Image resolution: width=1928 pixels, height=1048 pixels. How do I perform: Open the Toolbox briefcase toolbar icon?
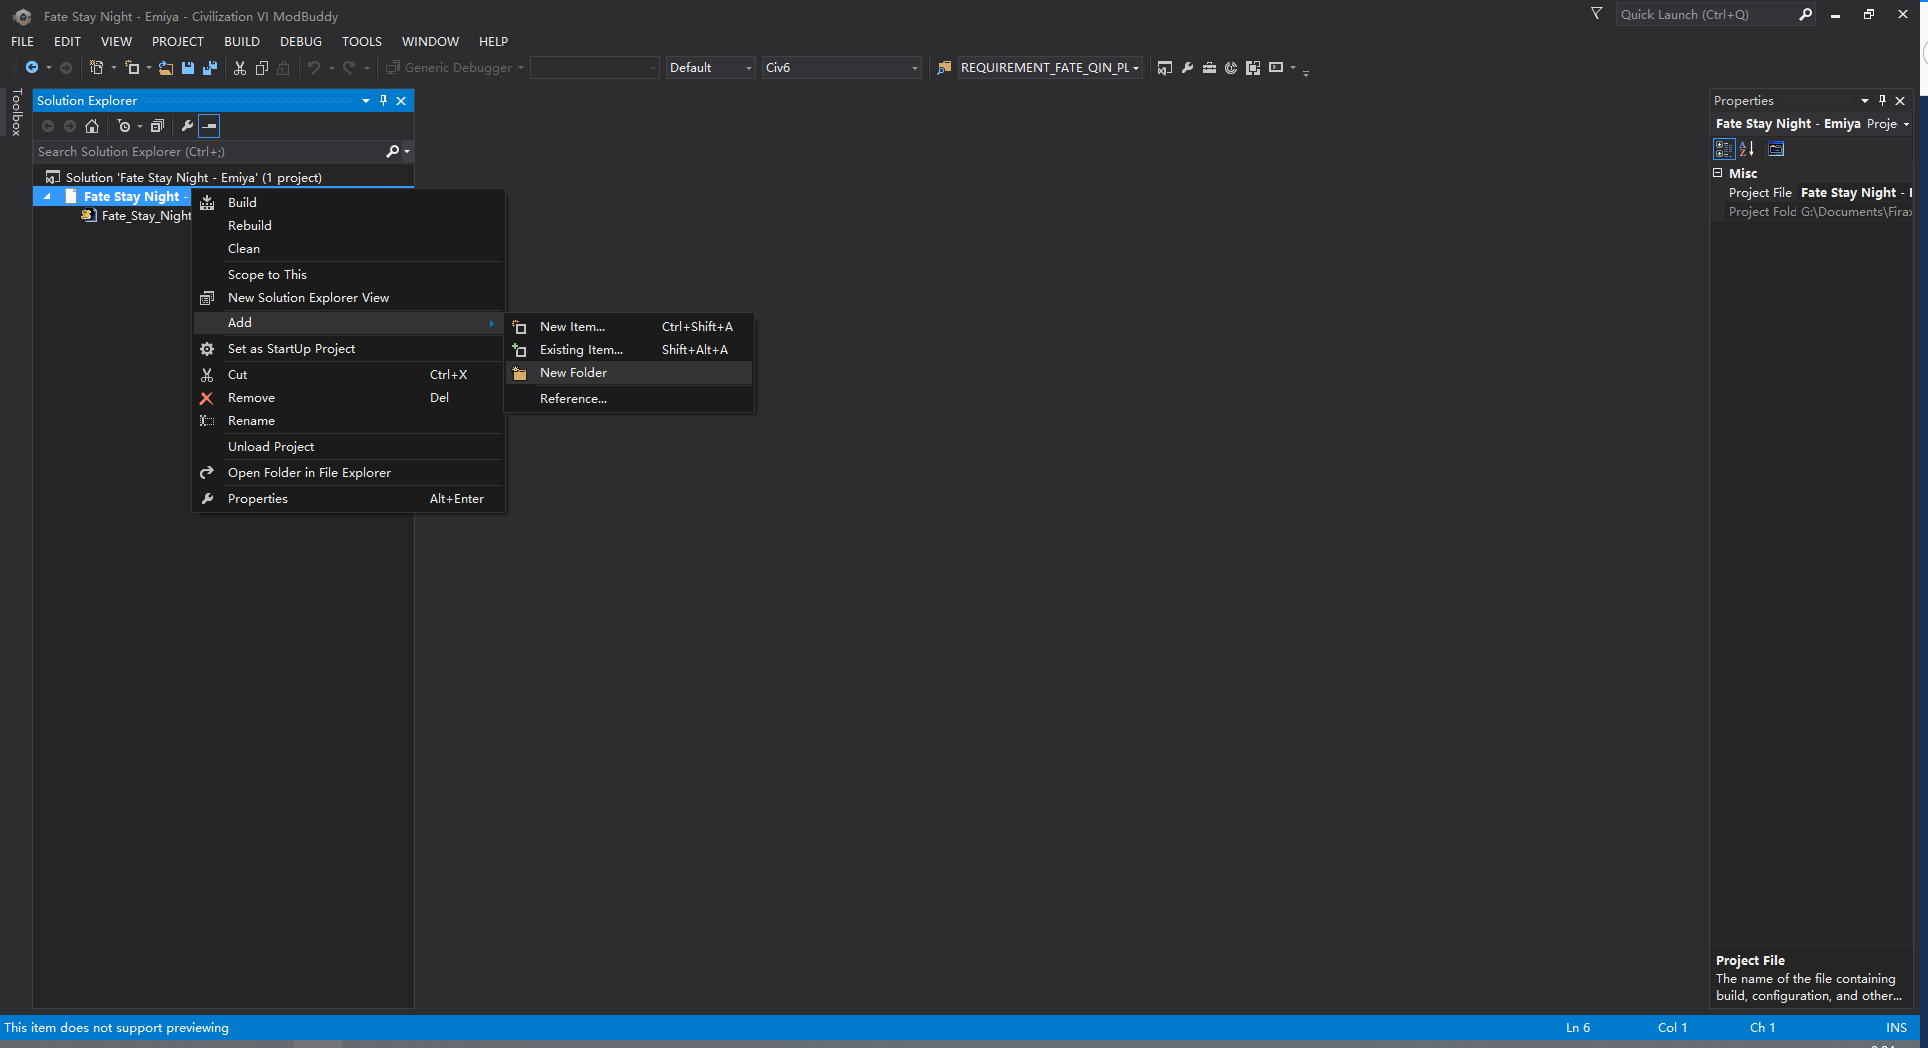1209,68
